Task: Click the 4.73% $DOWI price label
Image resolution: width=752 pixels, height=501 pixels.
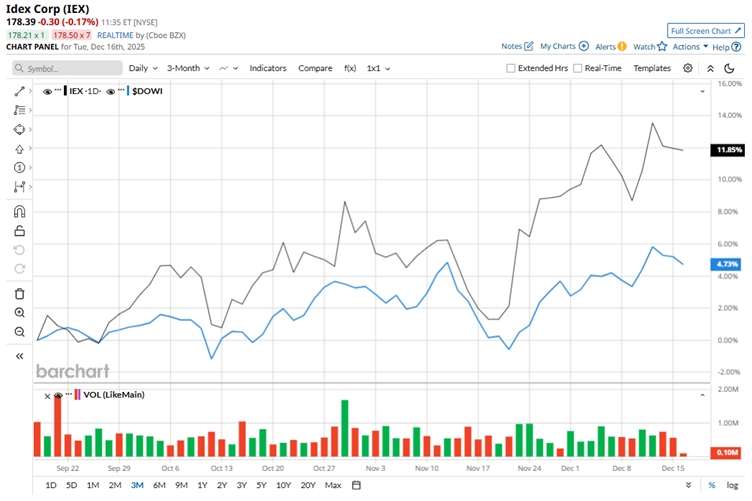Action: point(726,264)
